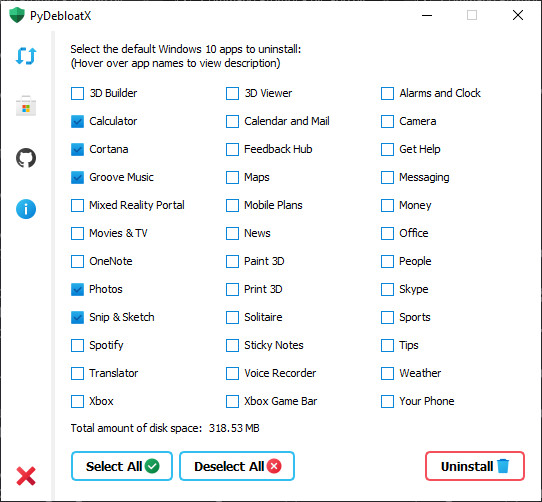Click the refresh arrows sidebar icon

click(26, 56)
